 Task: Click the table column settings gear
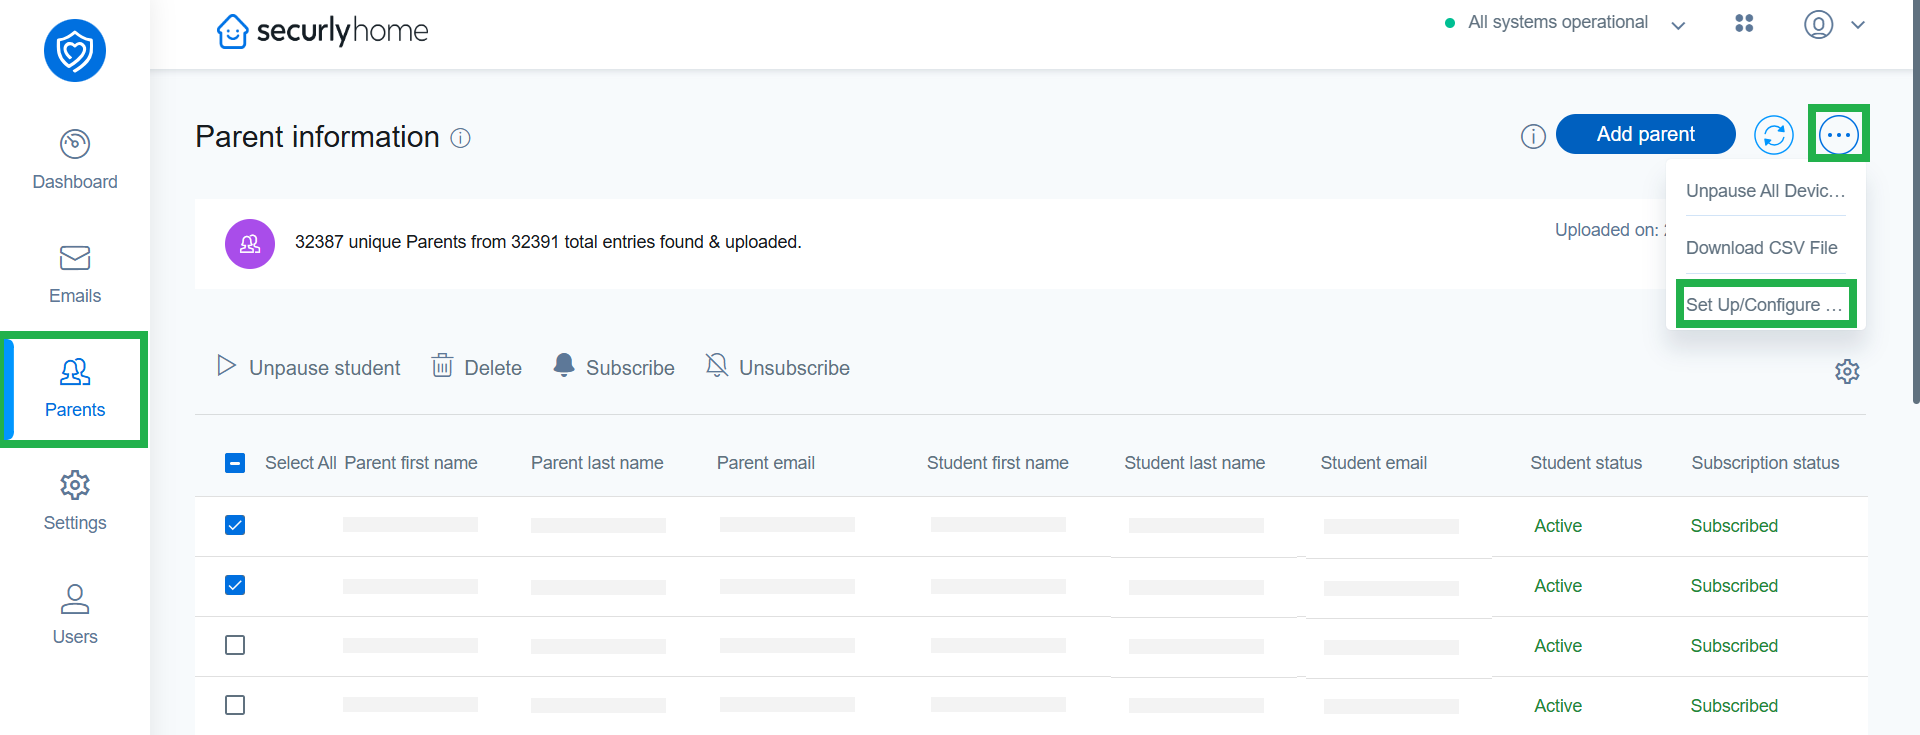click(1846, 372)
